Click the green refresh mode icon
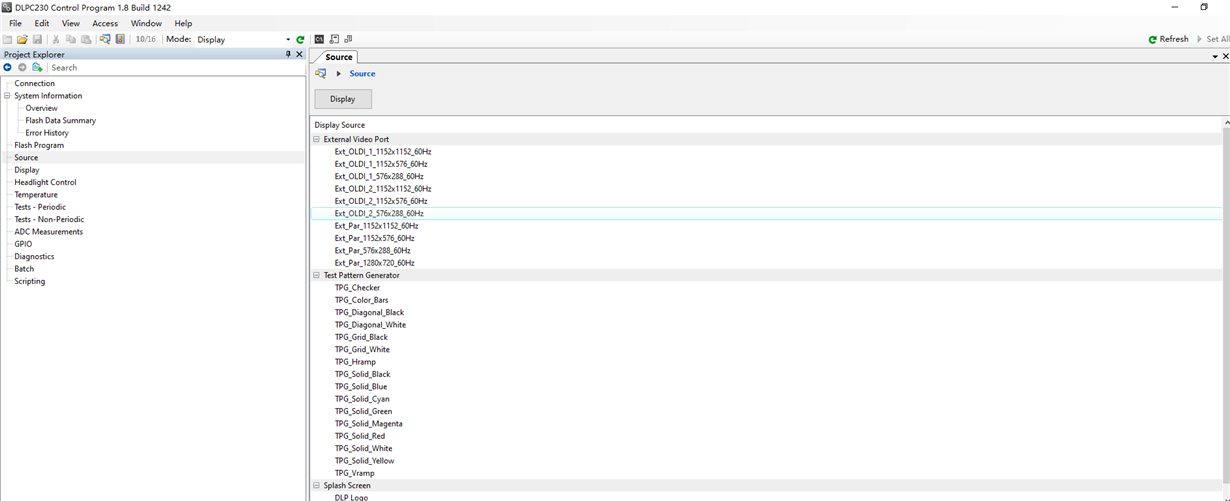The width and height of the screenshot is (1230, 501). [x=300, y=40]
